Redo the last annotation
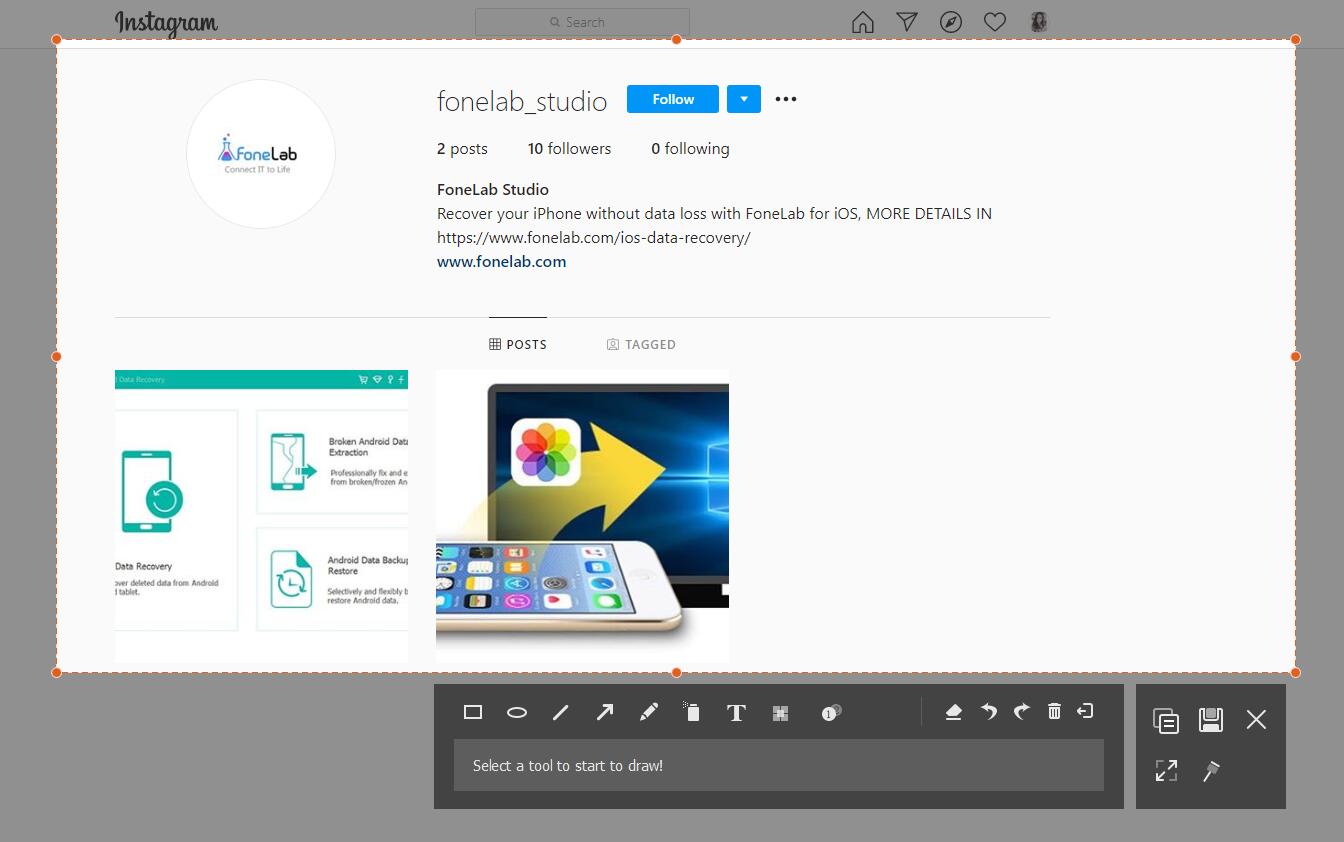The image size is (1344, 842). tap(1021, 711)
